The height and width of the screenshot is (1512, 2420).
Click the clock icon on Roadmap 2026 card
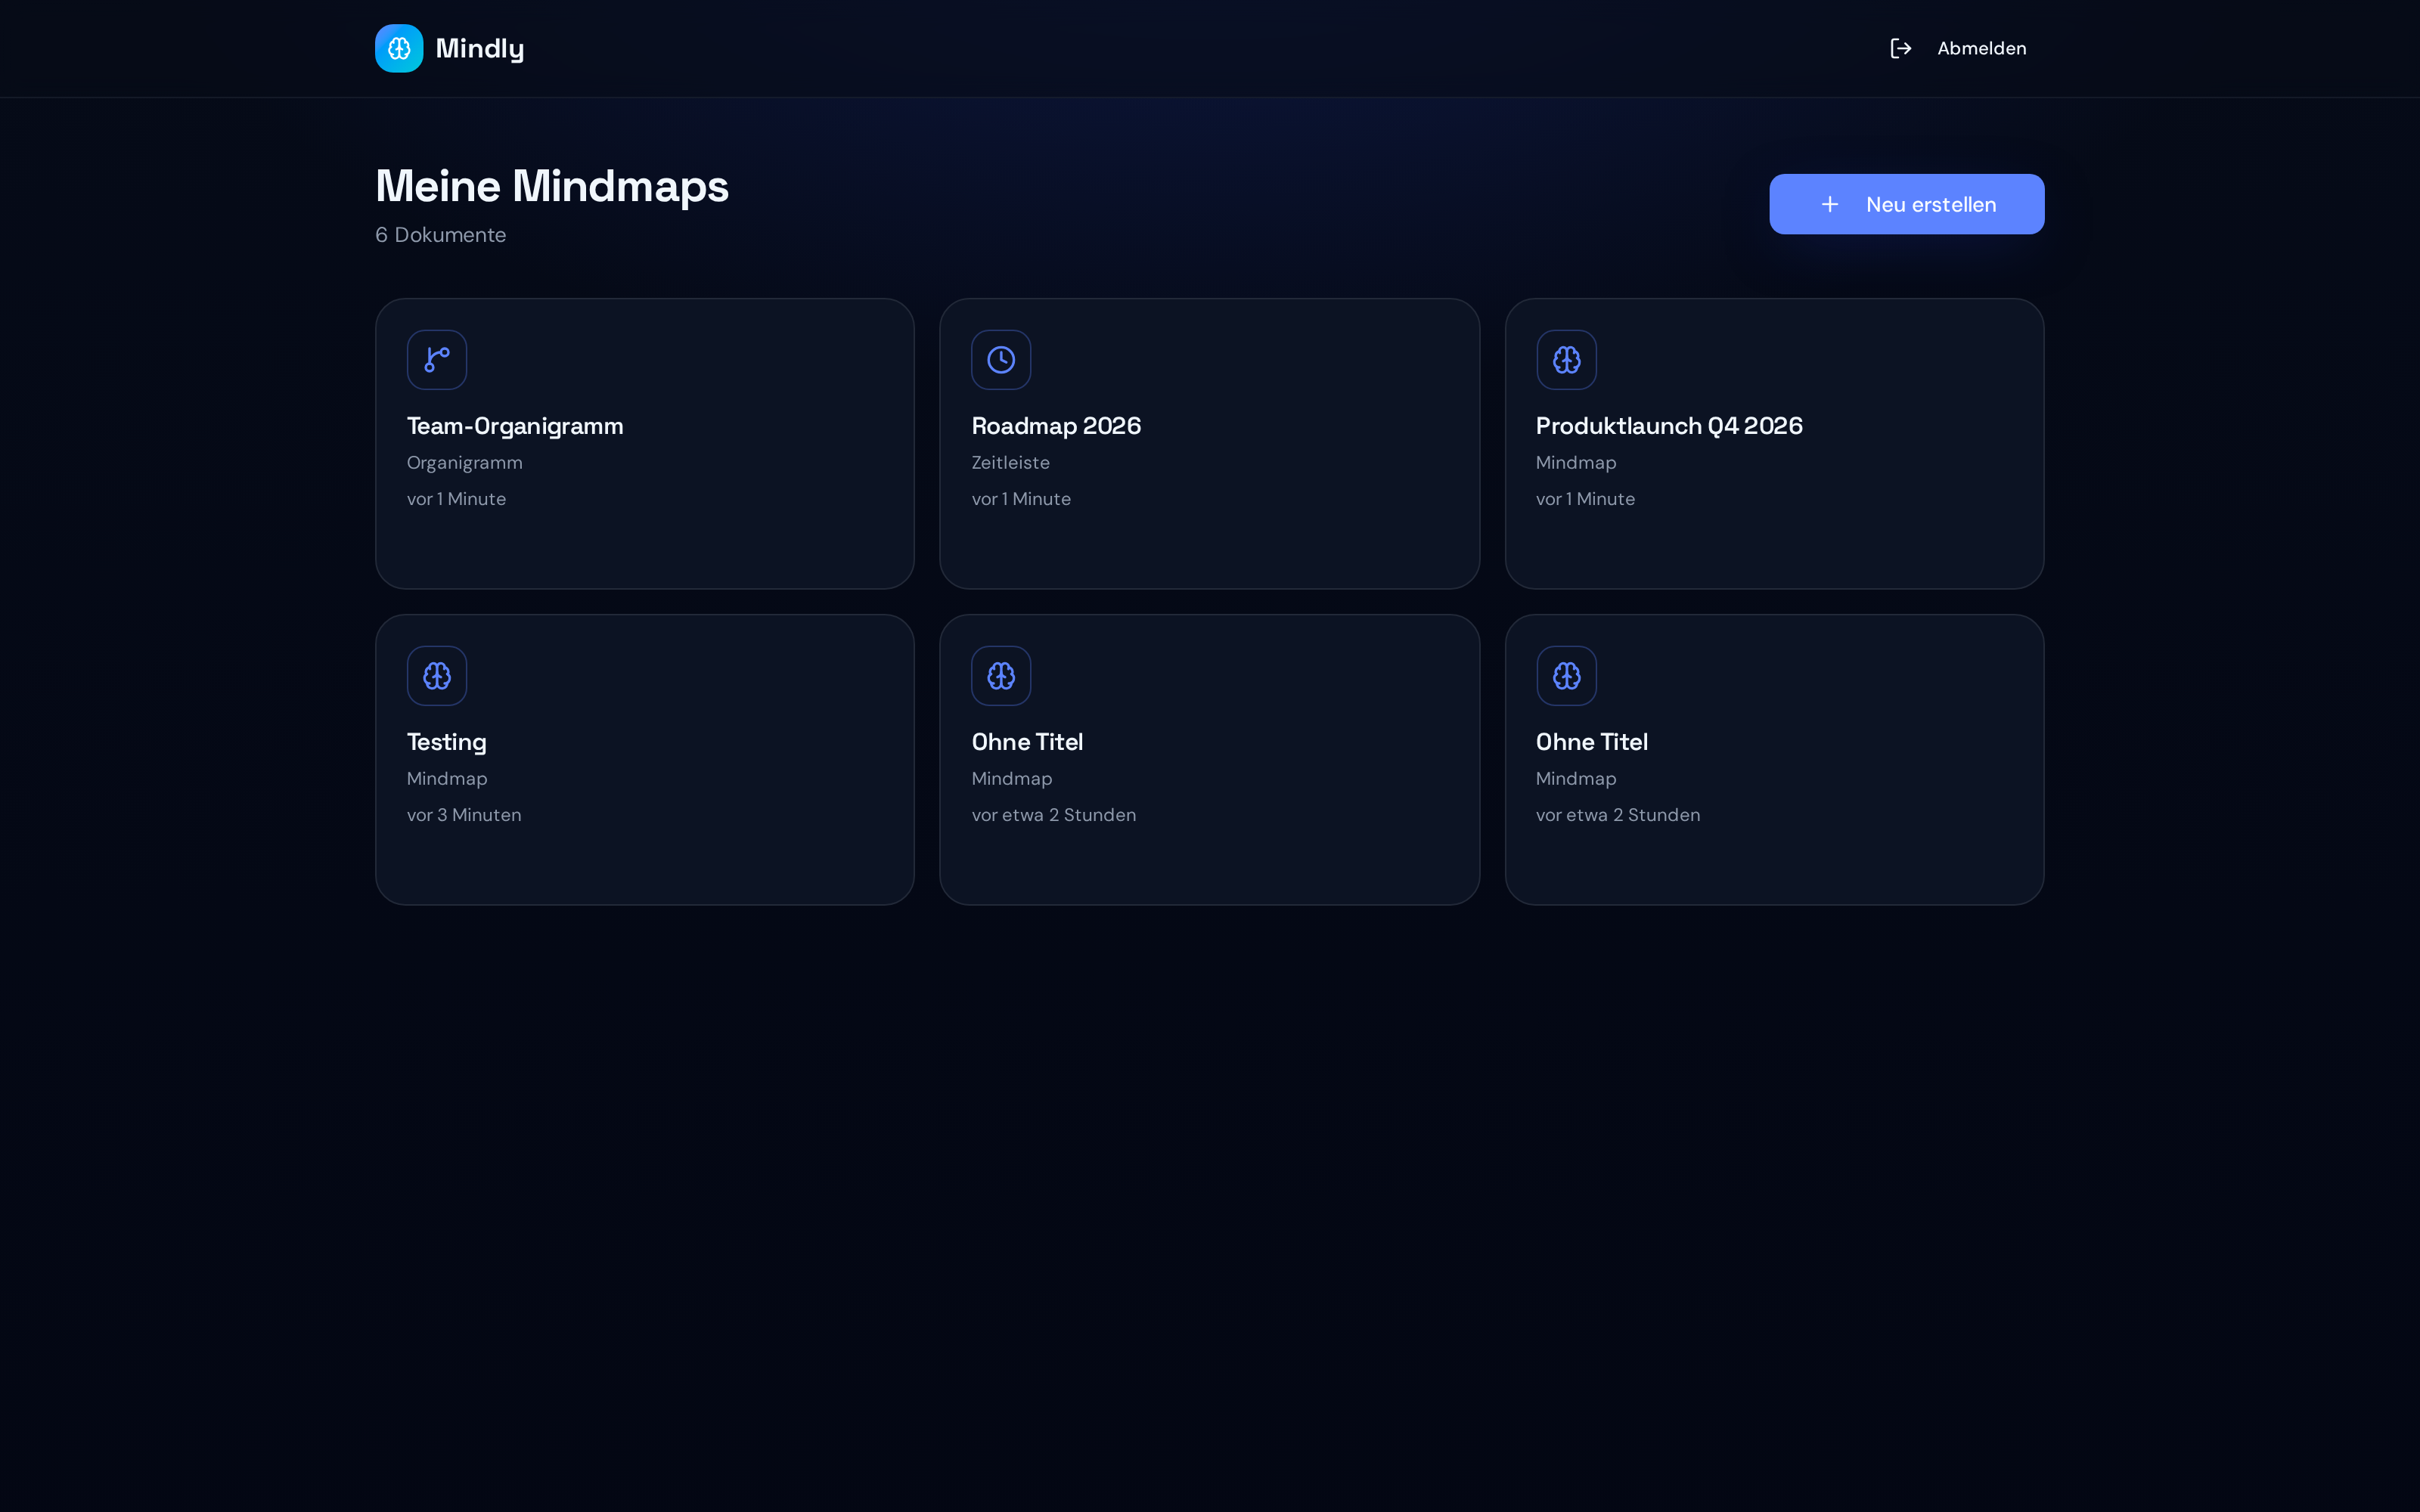[1001, 360]
